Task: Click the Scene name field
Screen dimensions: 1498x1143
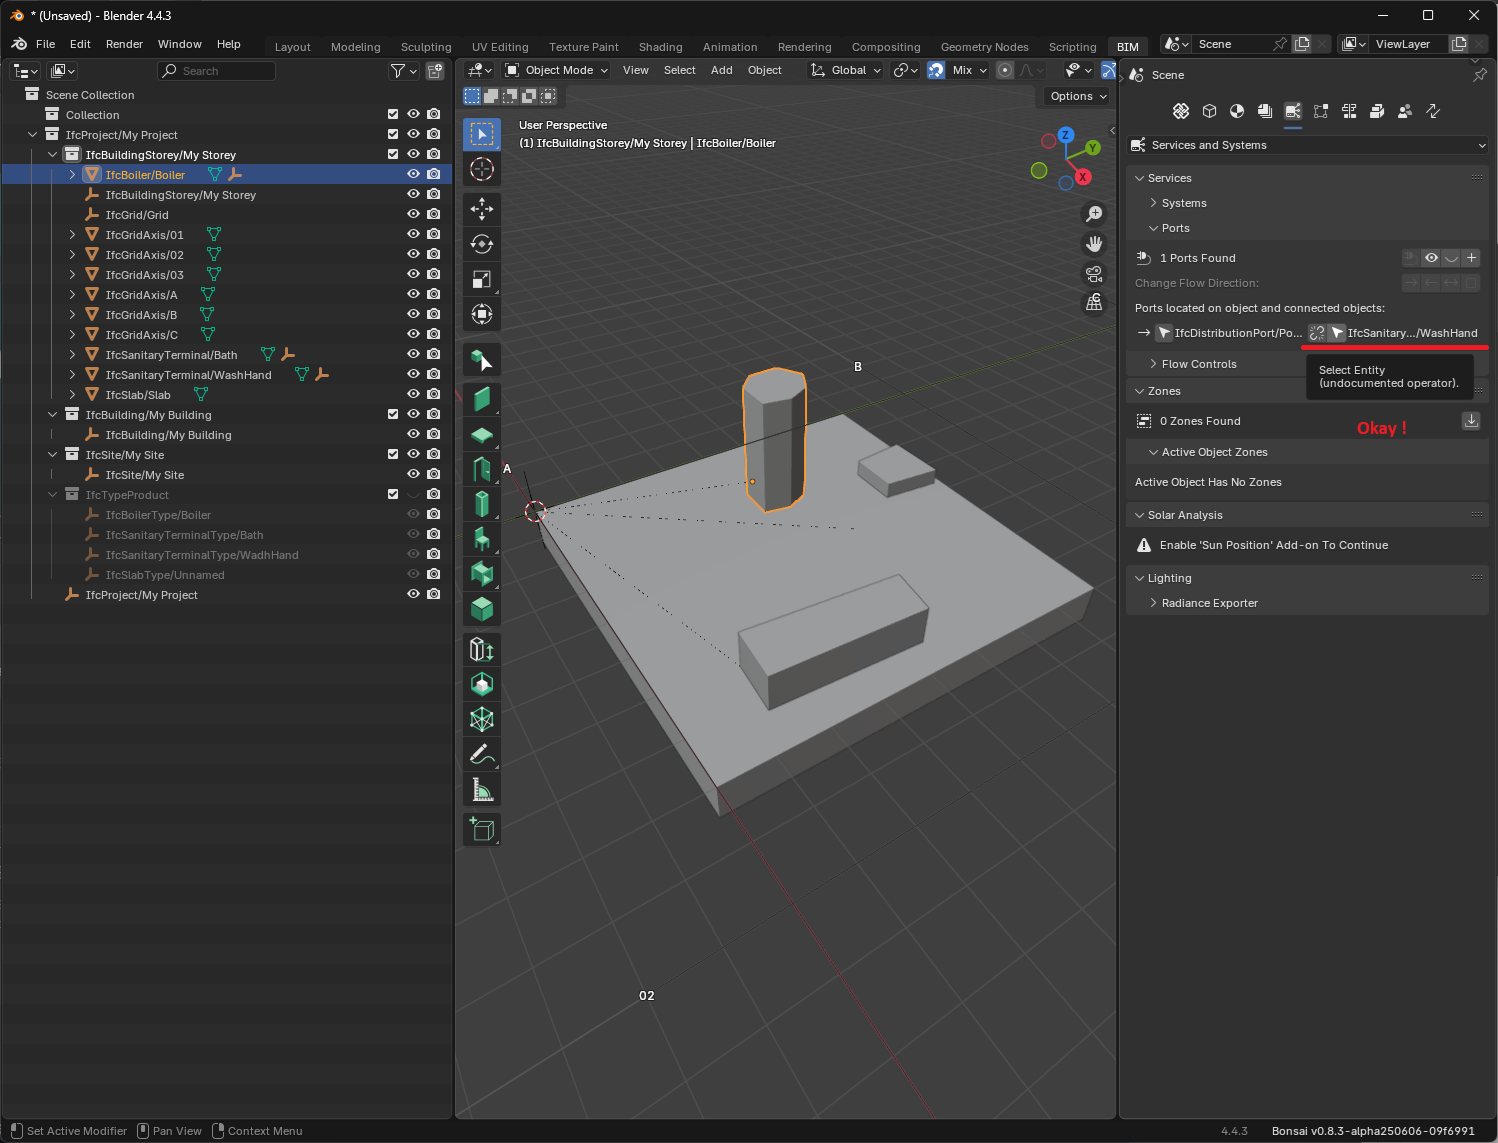Action: coord(1231,44)
